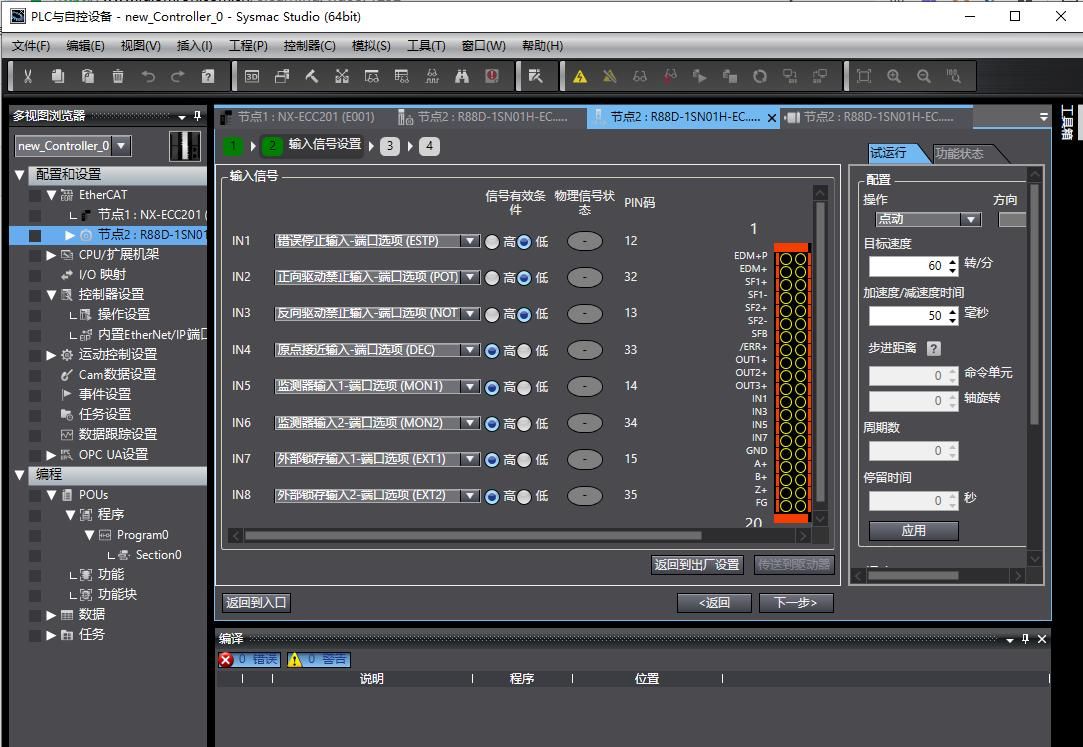Click the Undo arrow in toolbar
This screenshot has width=1083, height=747.
148,76
